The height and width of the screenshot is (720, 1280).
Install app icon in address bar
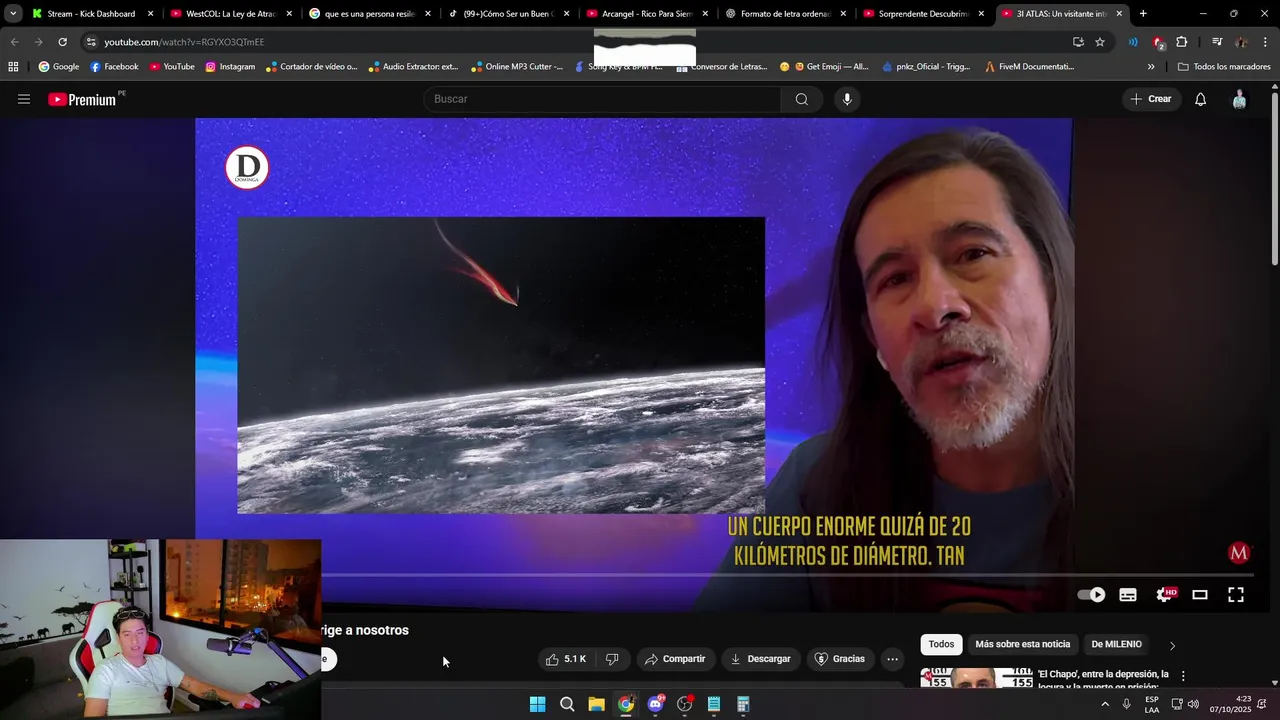[1078, 42]
